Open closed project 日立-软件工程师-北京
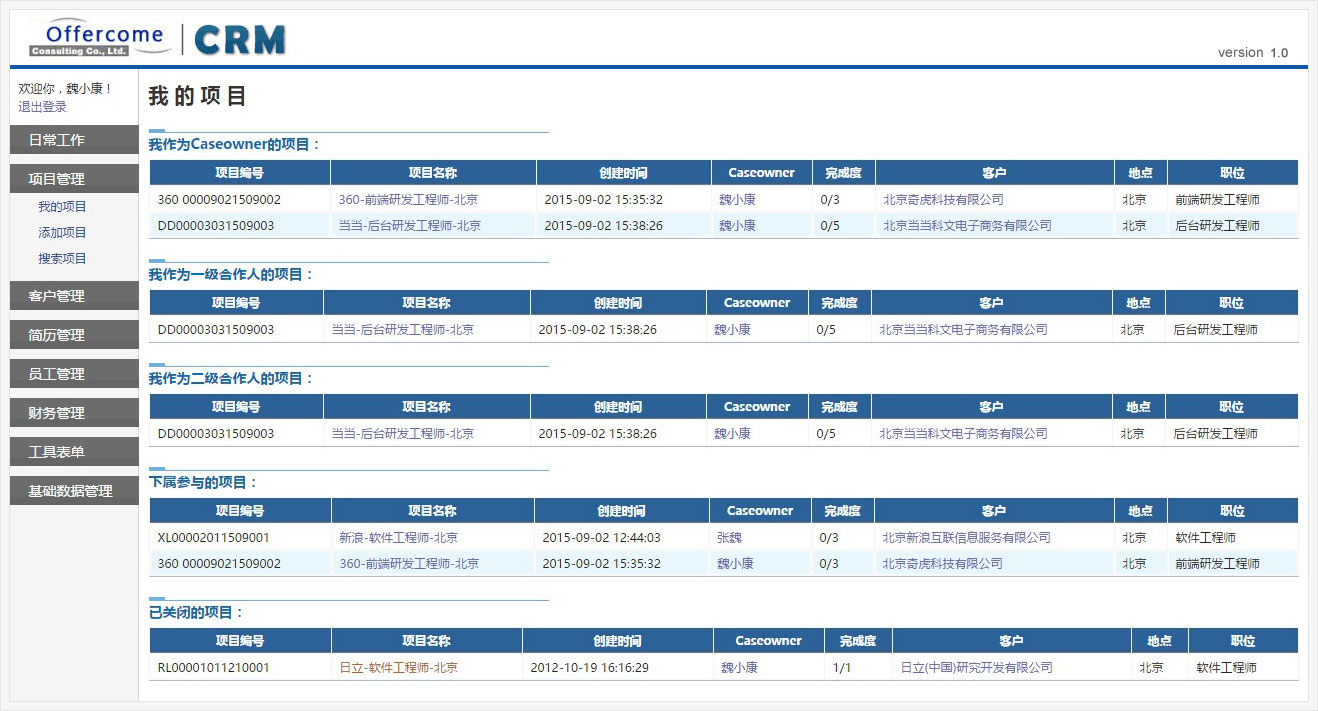The width and height of the screenshot is (1318, 711). [x=399, y=668]
